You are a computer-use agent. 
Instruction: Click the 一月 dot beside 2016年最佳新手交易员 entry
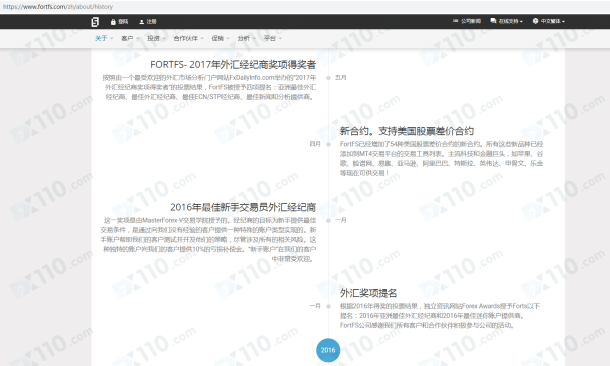(328, 221)
